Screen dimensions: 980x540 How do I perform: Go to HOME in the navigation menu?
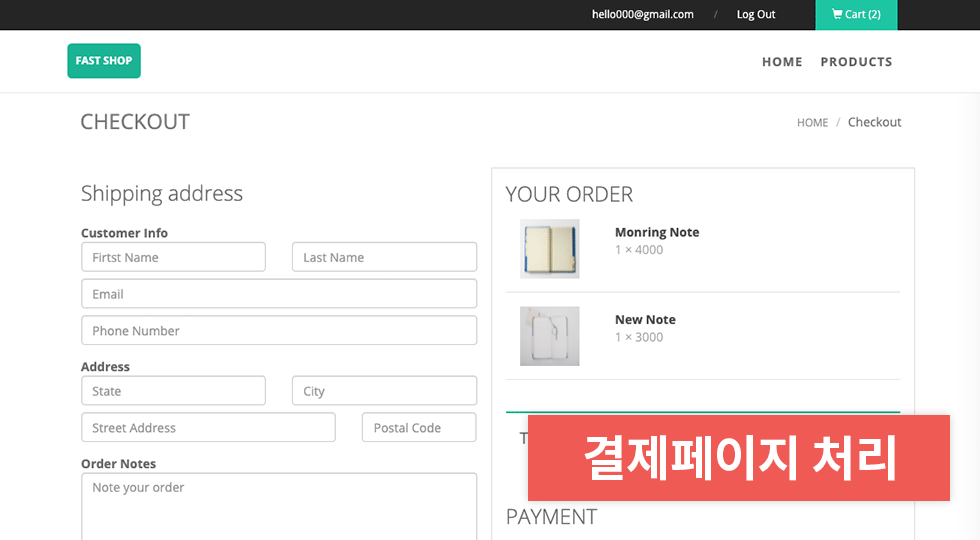[x=782, y=62]
